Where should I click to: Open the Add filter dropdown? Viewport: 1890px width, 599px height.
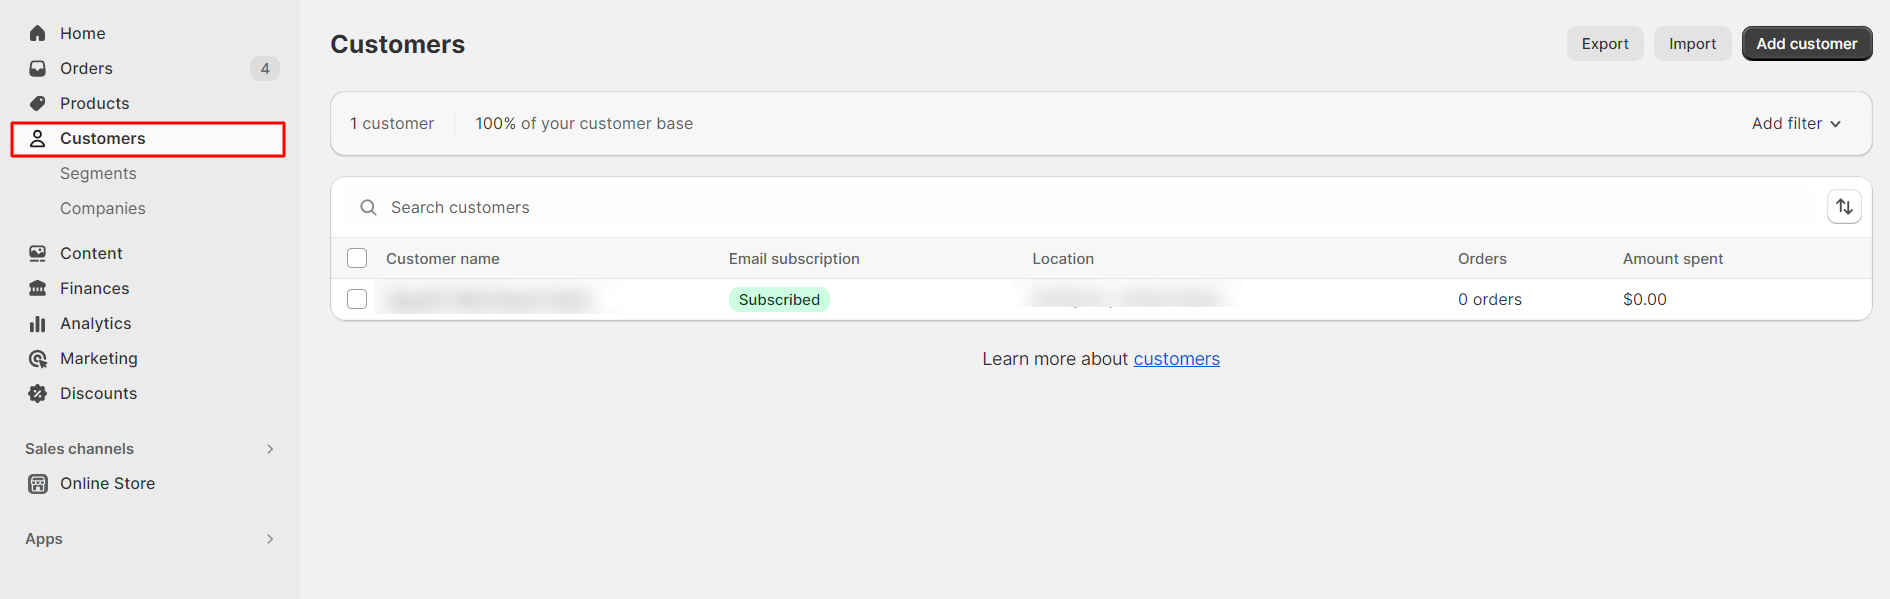coord(1796,123)
